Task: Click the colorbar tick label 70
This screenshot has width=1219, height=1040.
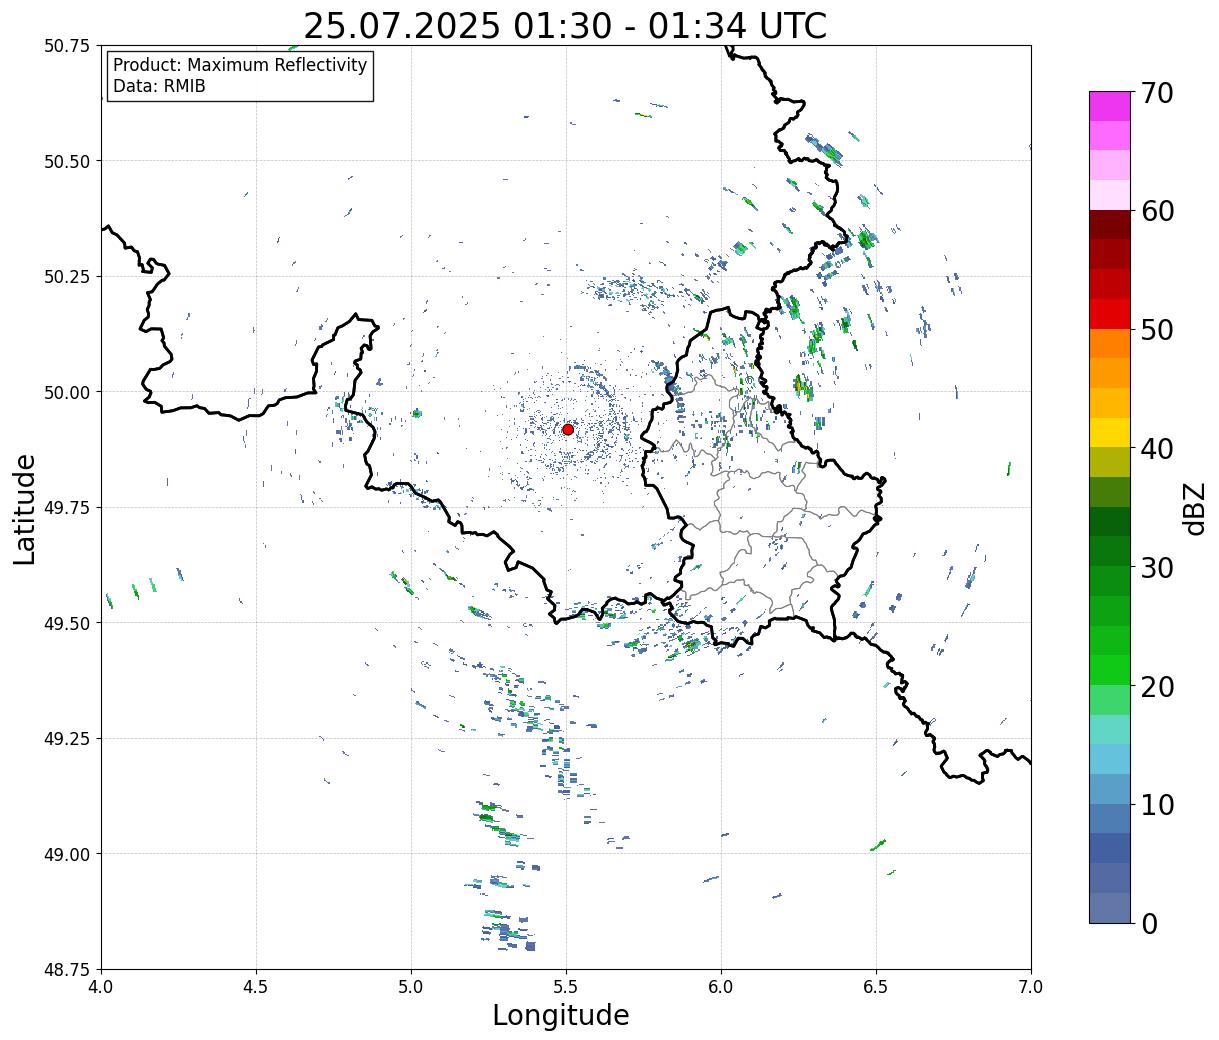Action: click(1157, 93)
